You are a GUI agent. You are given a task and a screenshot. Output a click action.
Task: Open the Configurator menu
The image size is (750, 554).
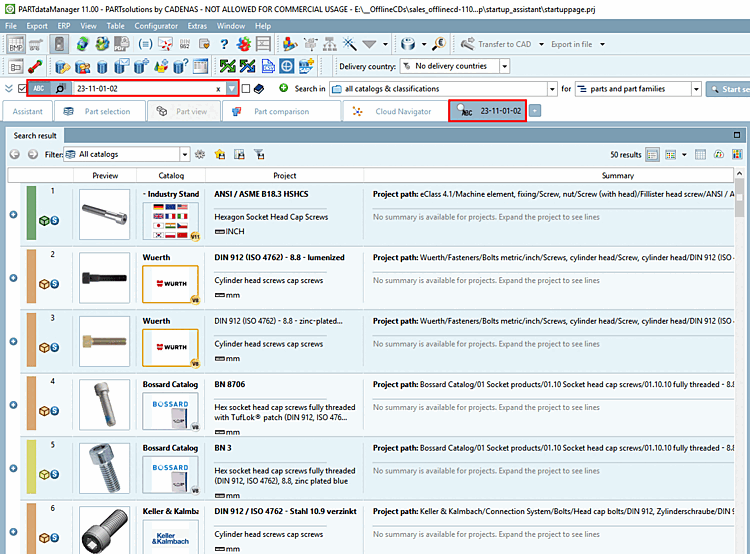(155, 24)
